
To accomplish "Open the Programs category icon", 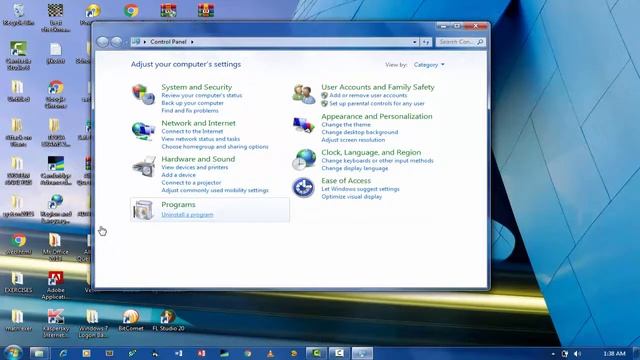I will (x=144, y=210).
